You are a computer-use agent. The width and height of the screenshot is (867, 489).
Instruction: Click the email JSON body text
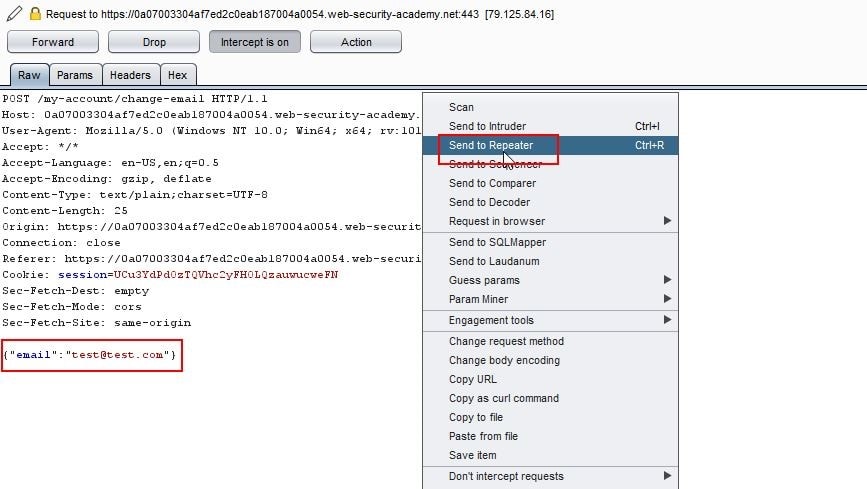tap(91, 355)
